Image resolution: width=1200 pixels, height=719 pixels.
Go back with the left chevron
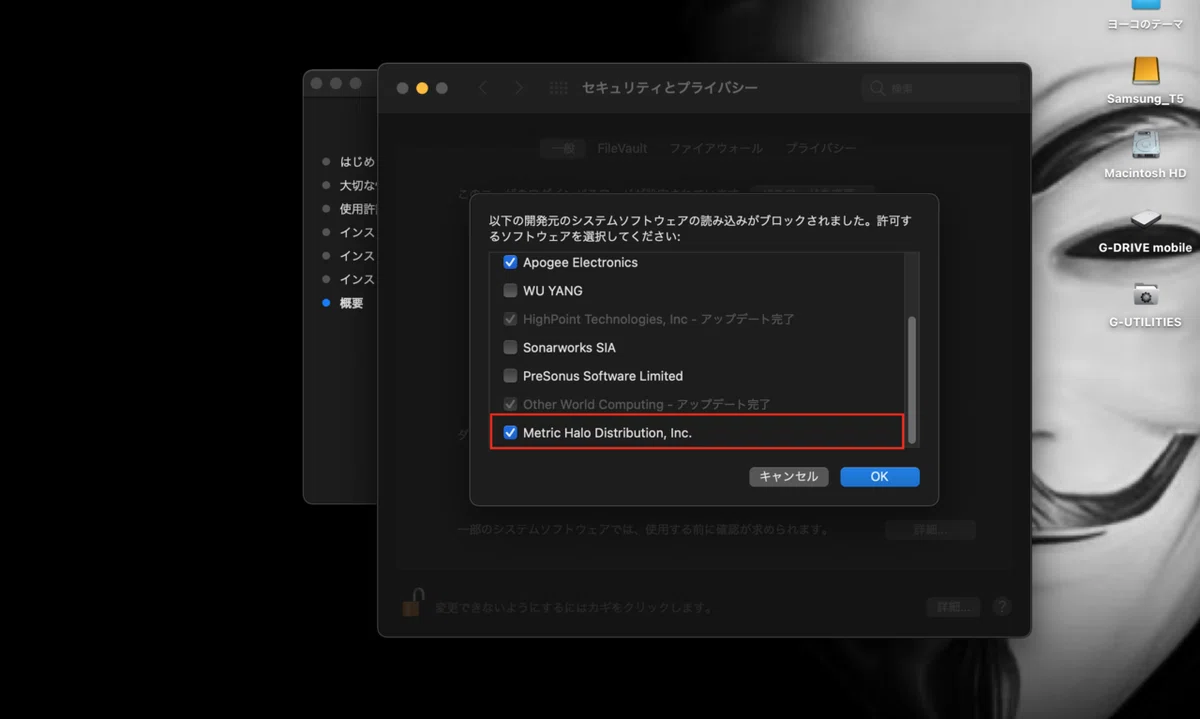tap(483, 88)
